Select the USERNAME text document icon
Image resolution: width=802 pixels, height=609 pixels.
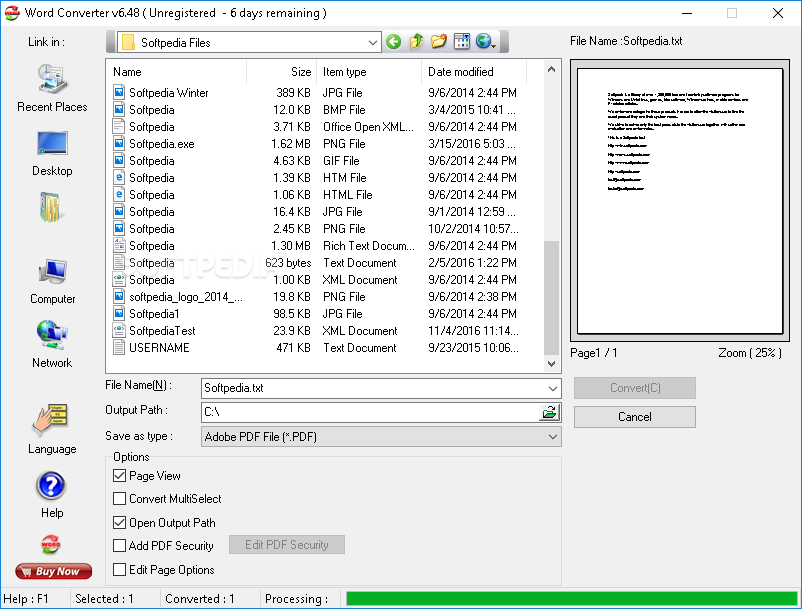(119, 348)
